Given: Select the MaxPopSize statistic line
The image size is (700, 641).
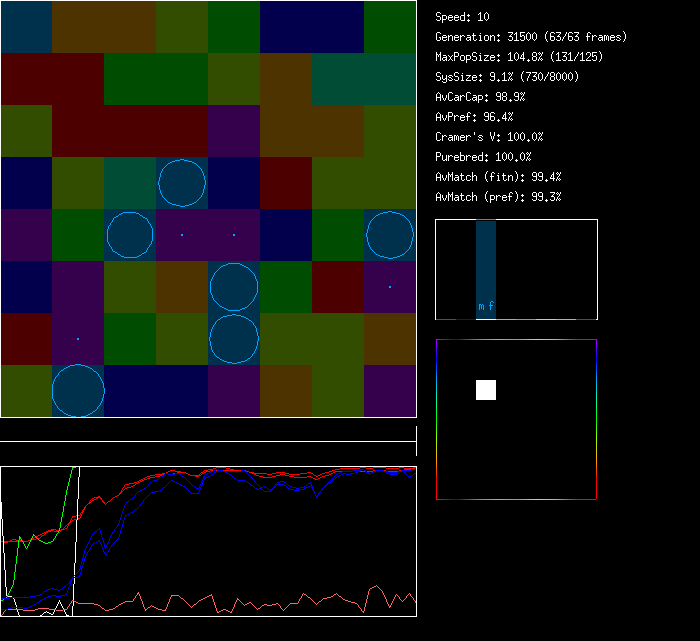Looking at the screenshot, I should point(519,57).
